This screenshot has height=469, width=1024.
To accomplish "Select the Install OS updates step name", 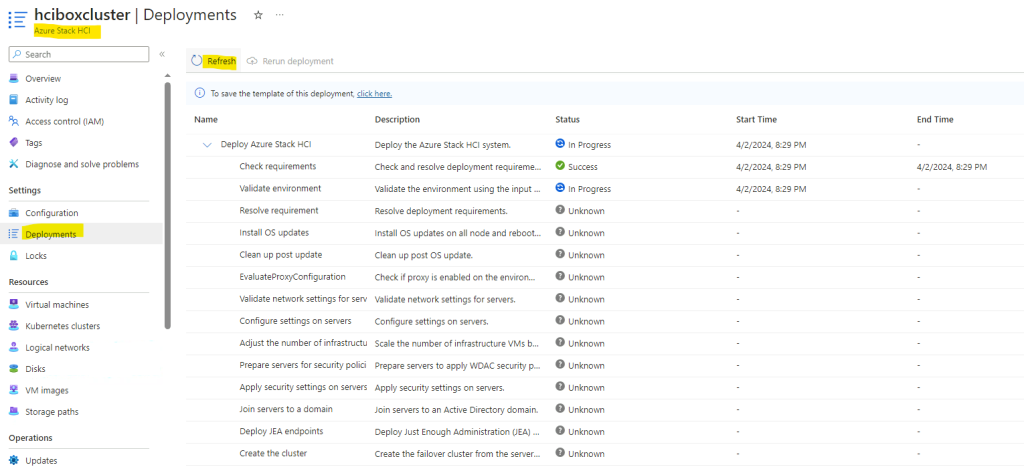I will (274, 232).
